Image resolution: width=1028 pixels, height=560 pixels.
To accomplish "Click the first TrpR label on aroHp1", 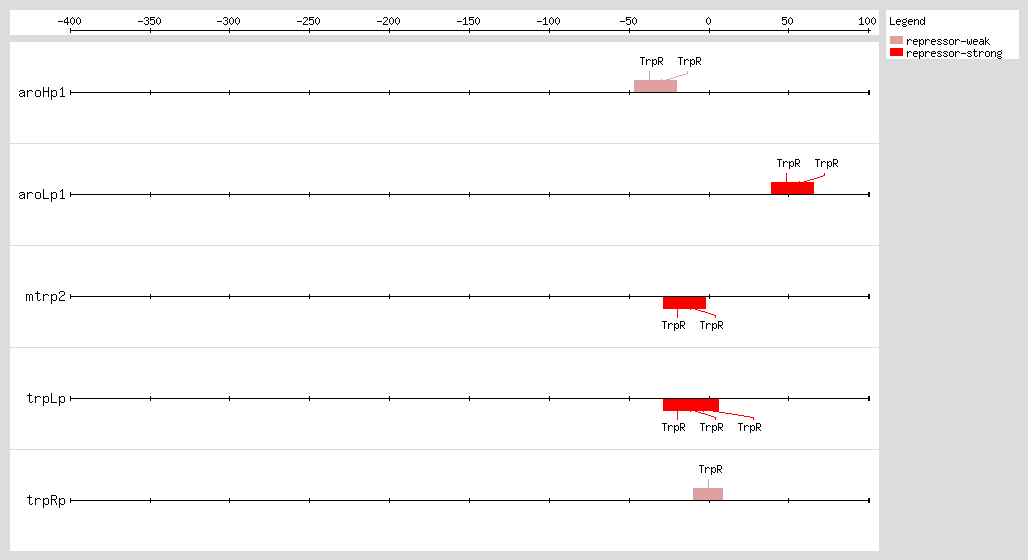I will pos(652,61).
